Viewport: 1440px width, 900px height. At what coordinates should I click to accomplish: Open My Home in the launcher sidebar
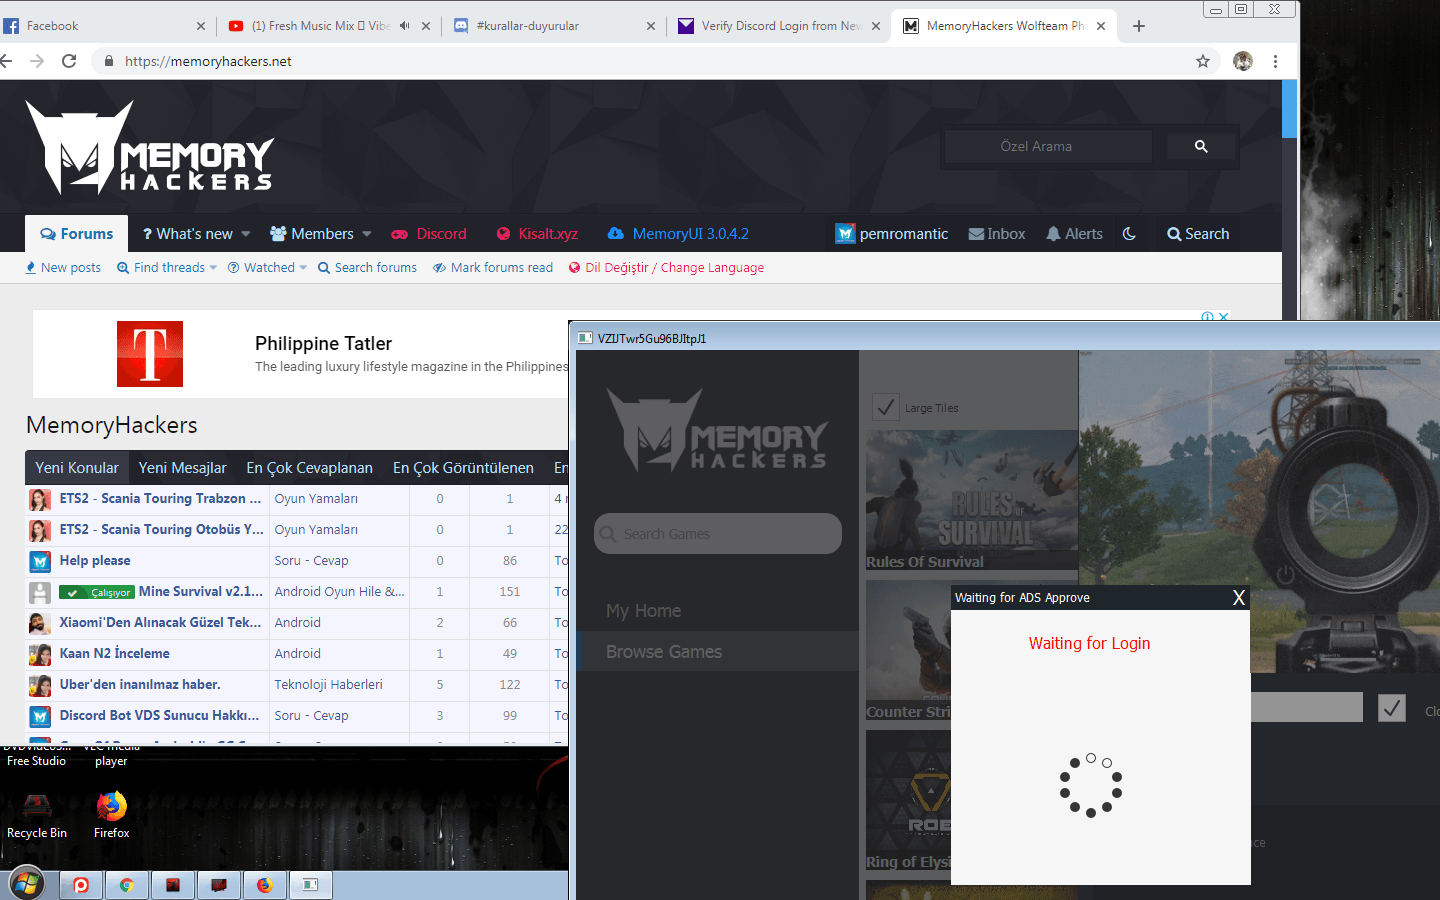coord(643,611)
